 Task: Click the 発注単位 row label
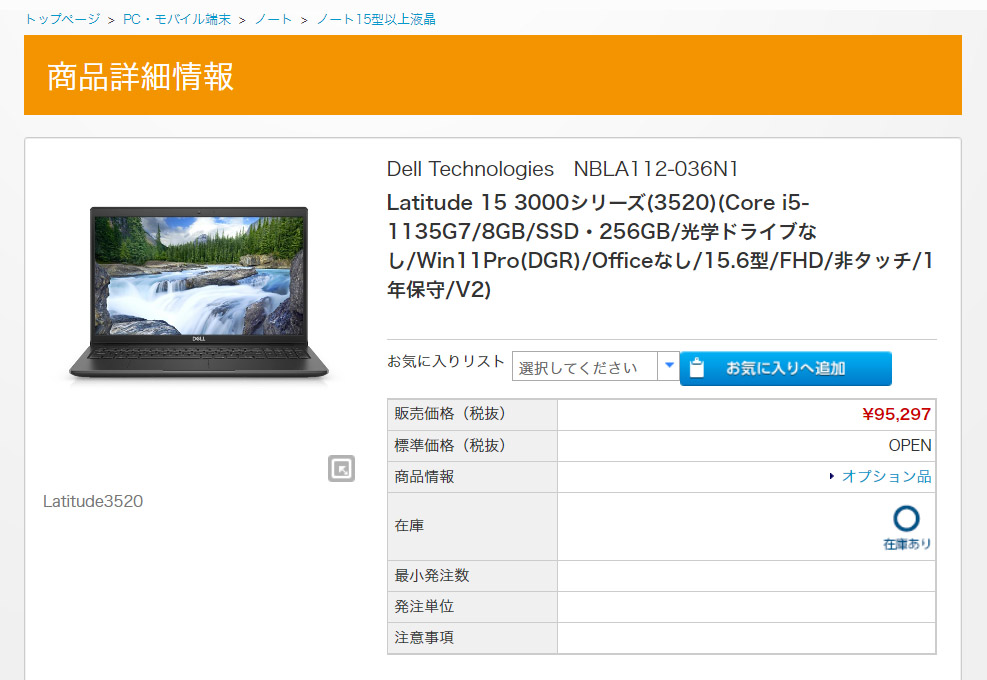click(424, 606)
